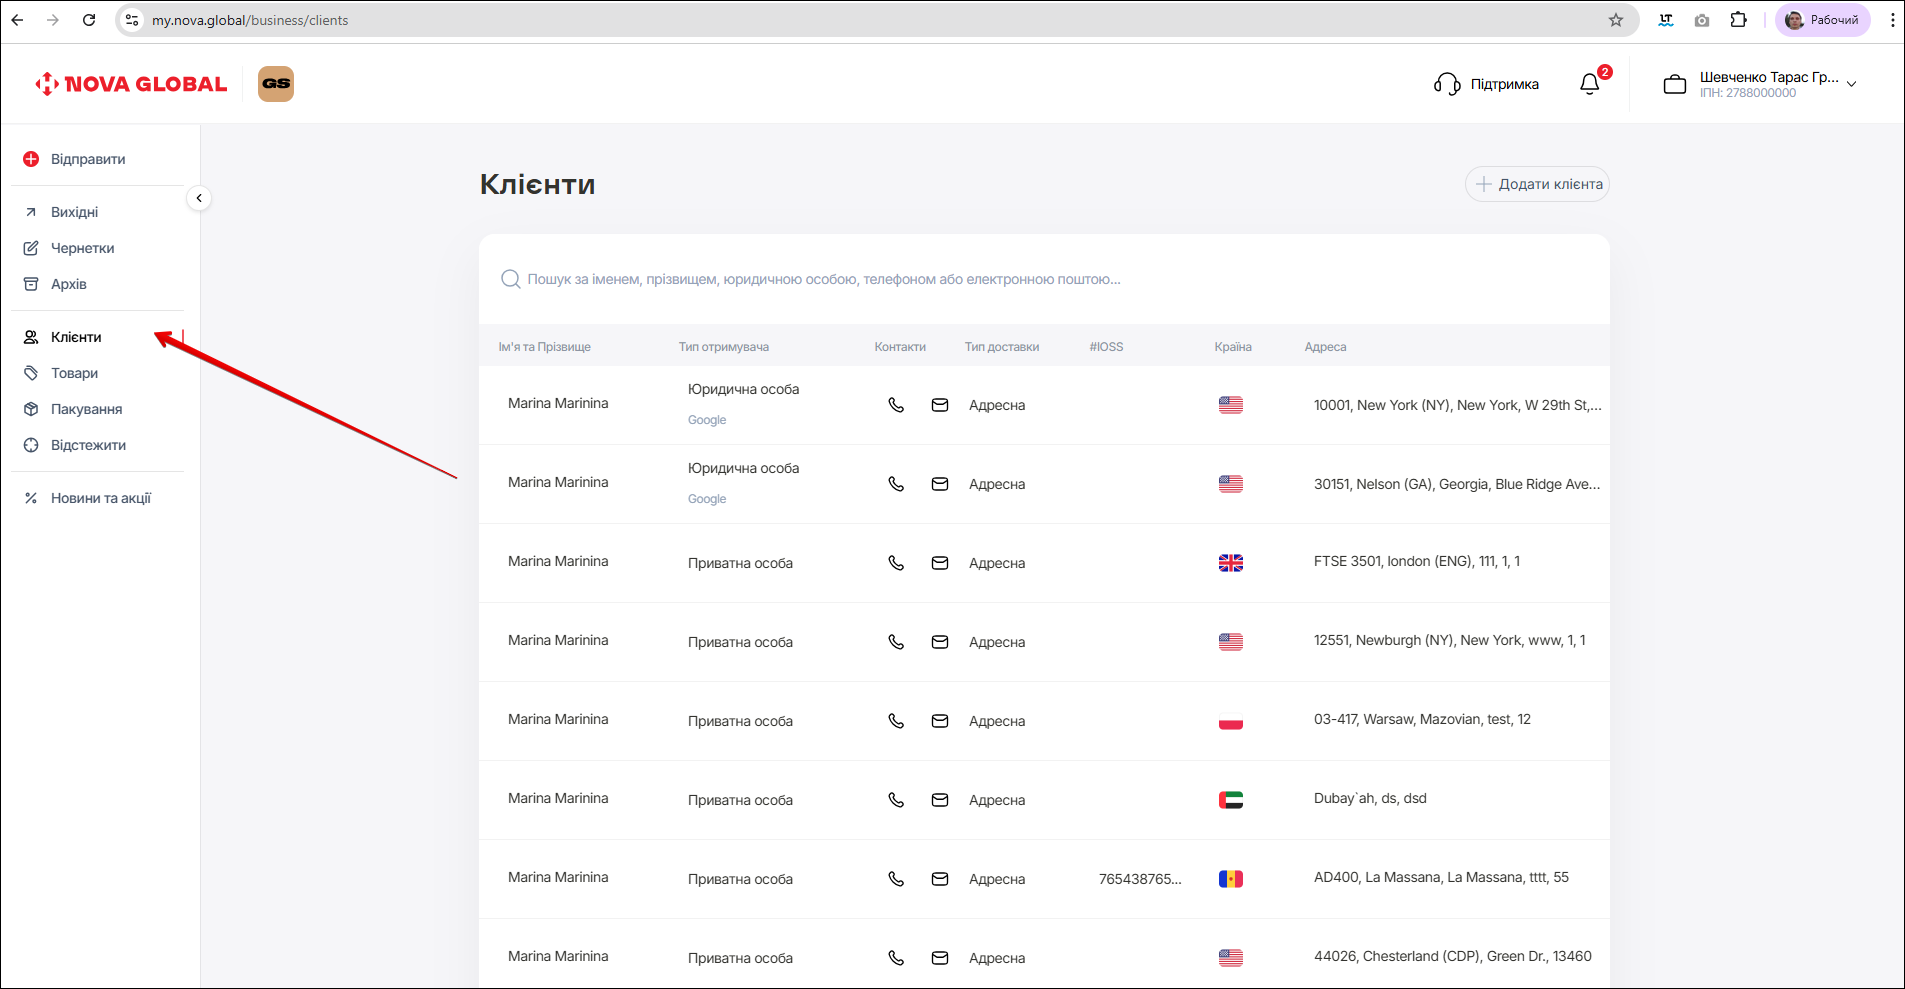Open notifications bell with 2 alerts
Viewport: 1905px width, 989px height.
coord(1590,84)
